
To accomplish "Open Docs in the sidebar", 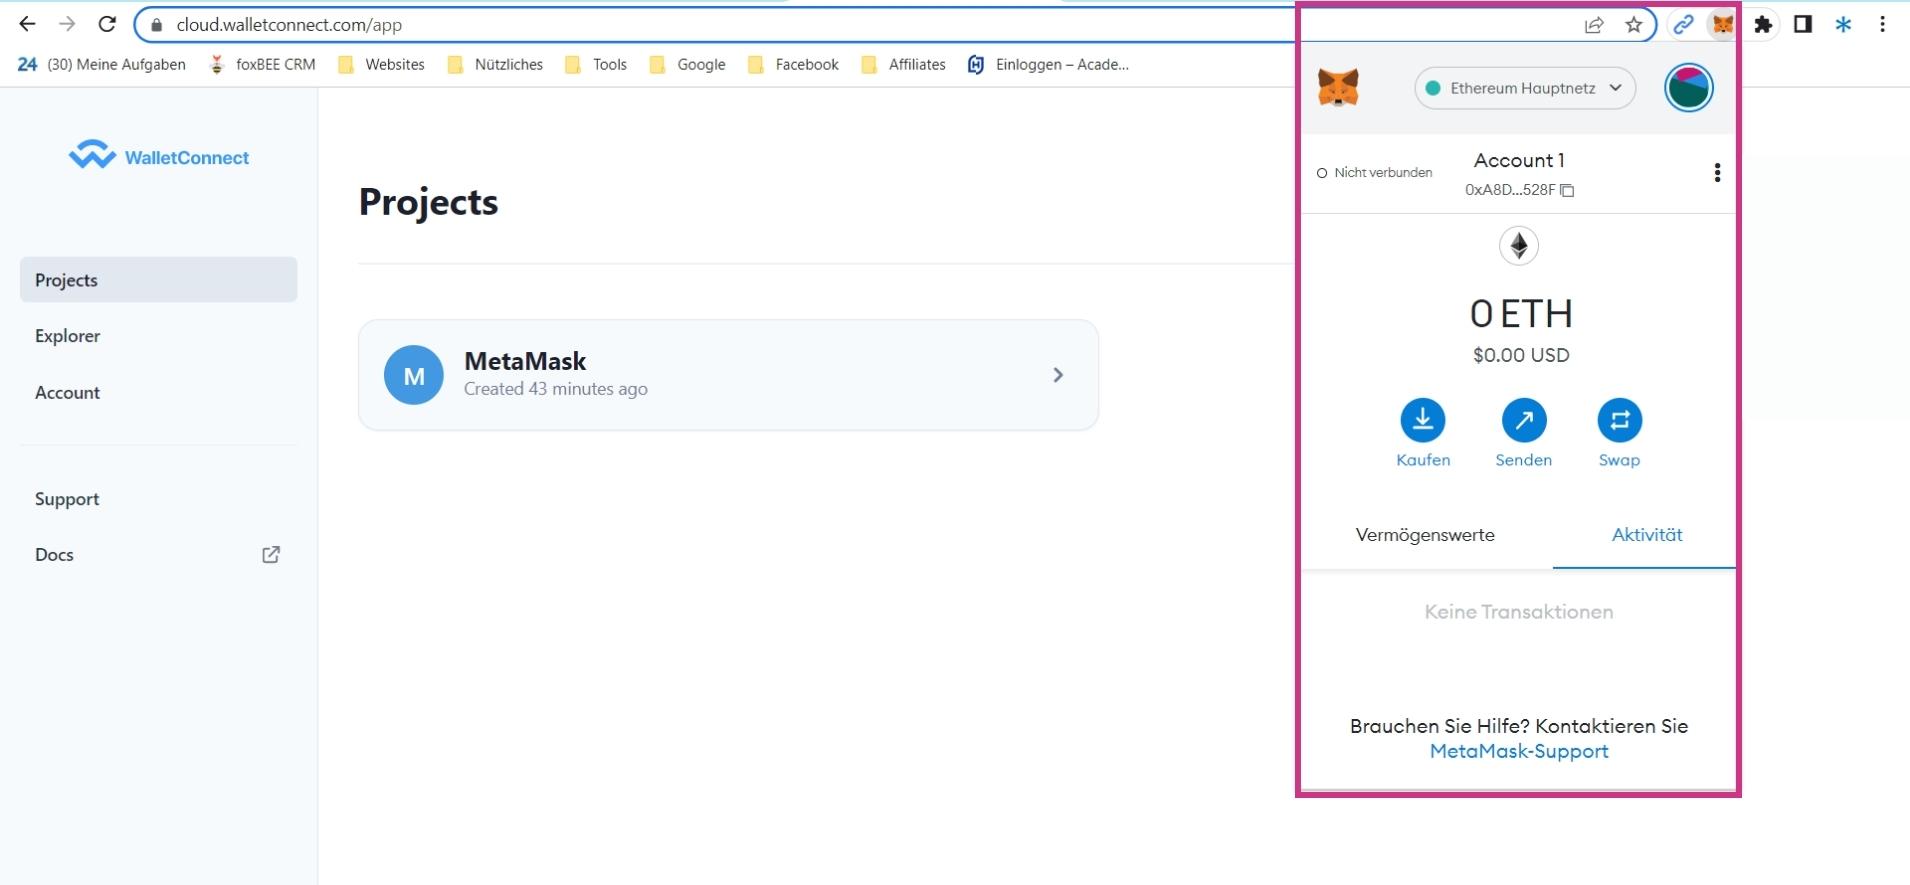I will [55, 555].
